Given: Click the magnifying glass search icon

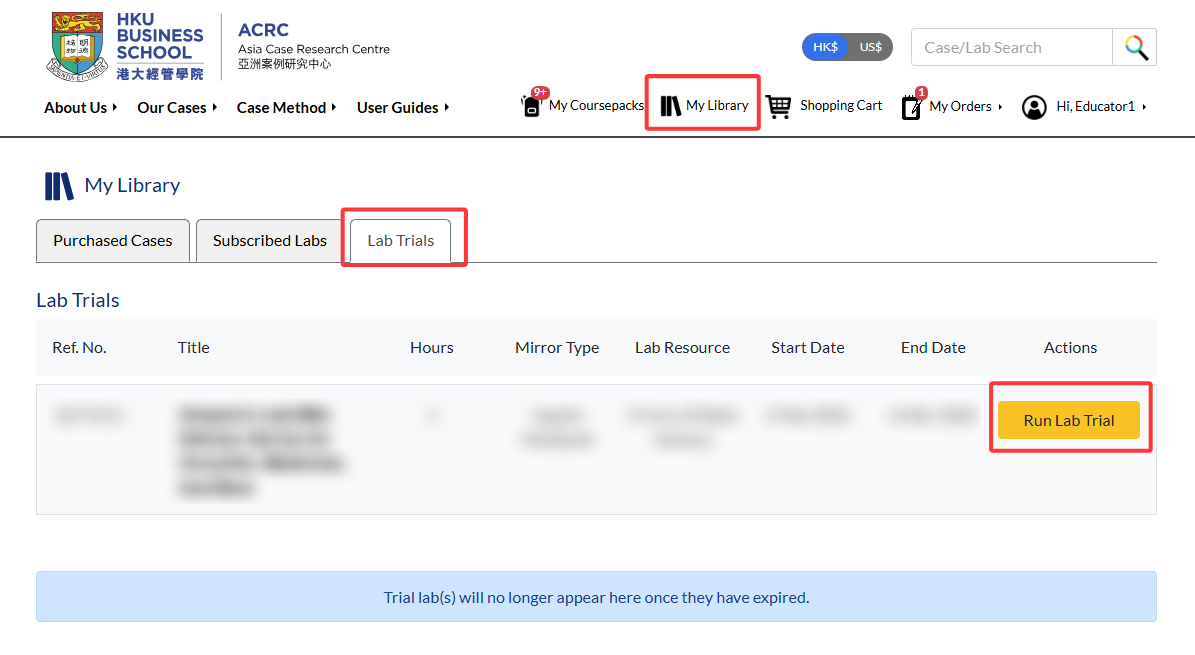Looking at the screenshot, I should (1136, 47).
